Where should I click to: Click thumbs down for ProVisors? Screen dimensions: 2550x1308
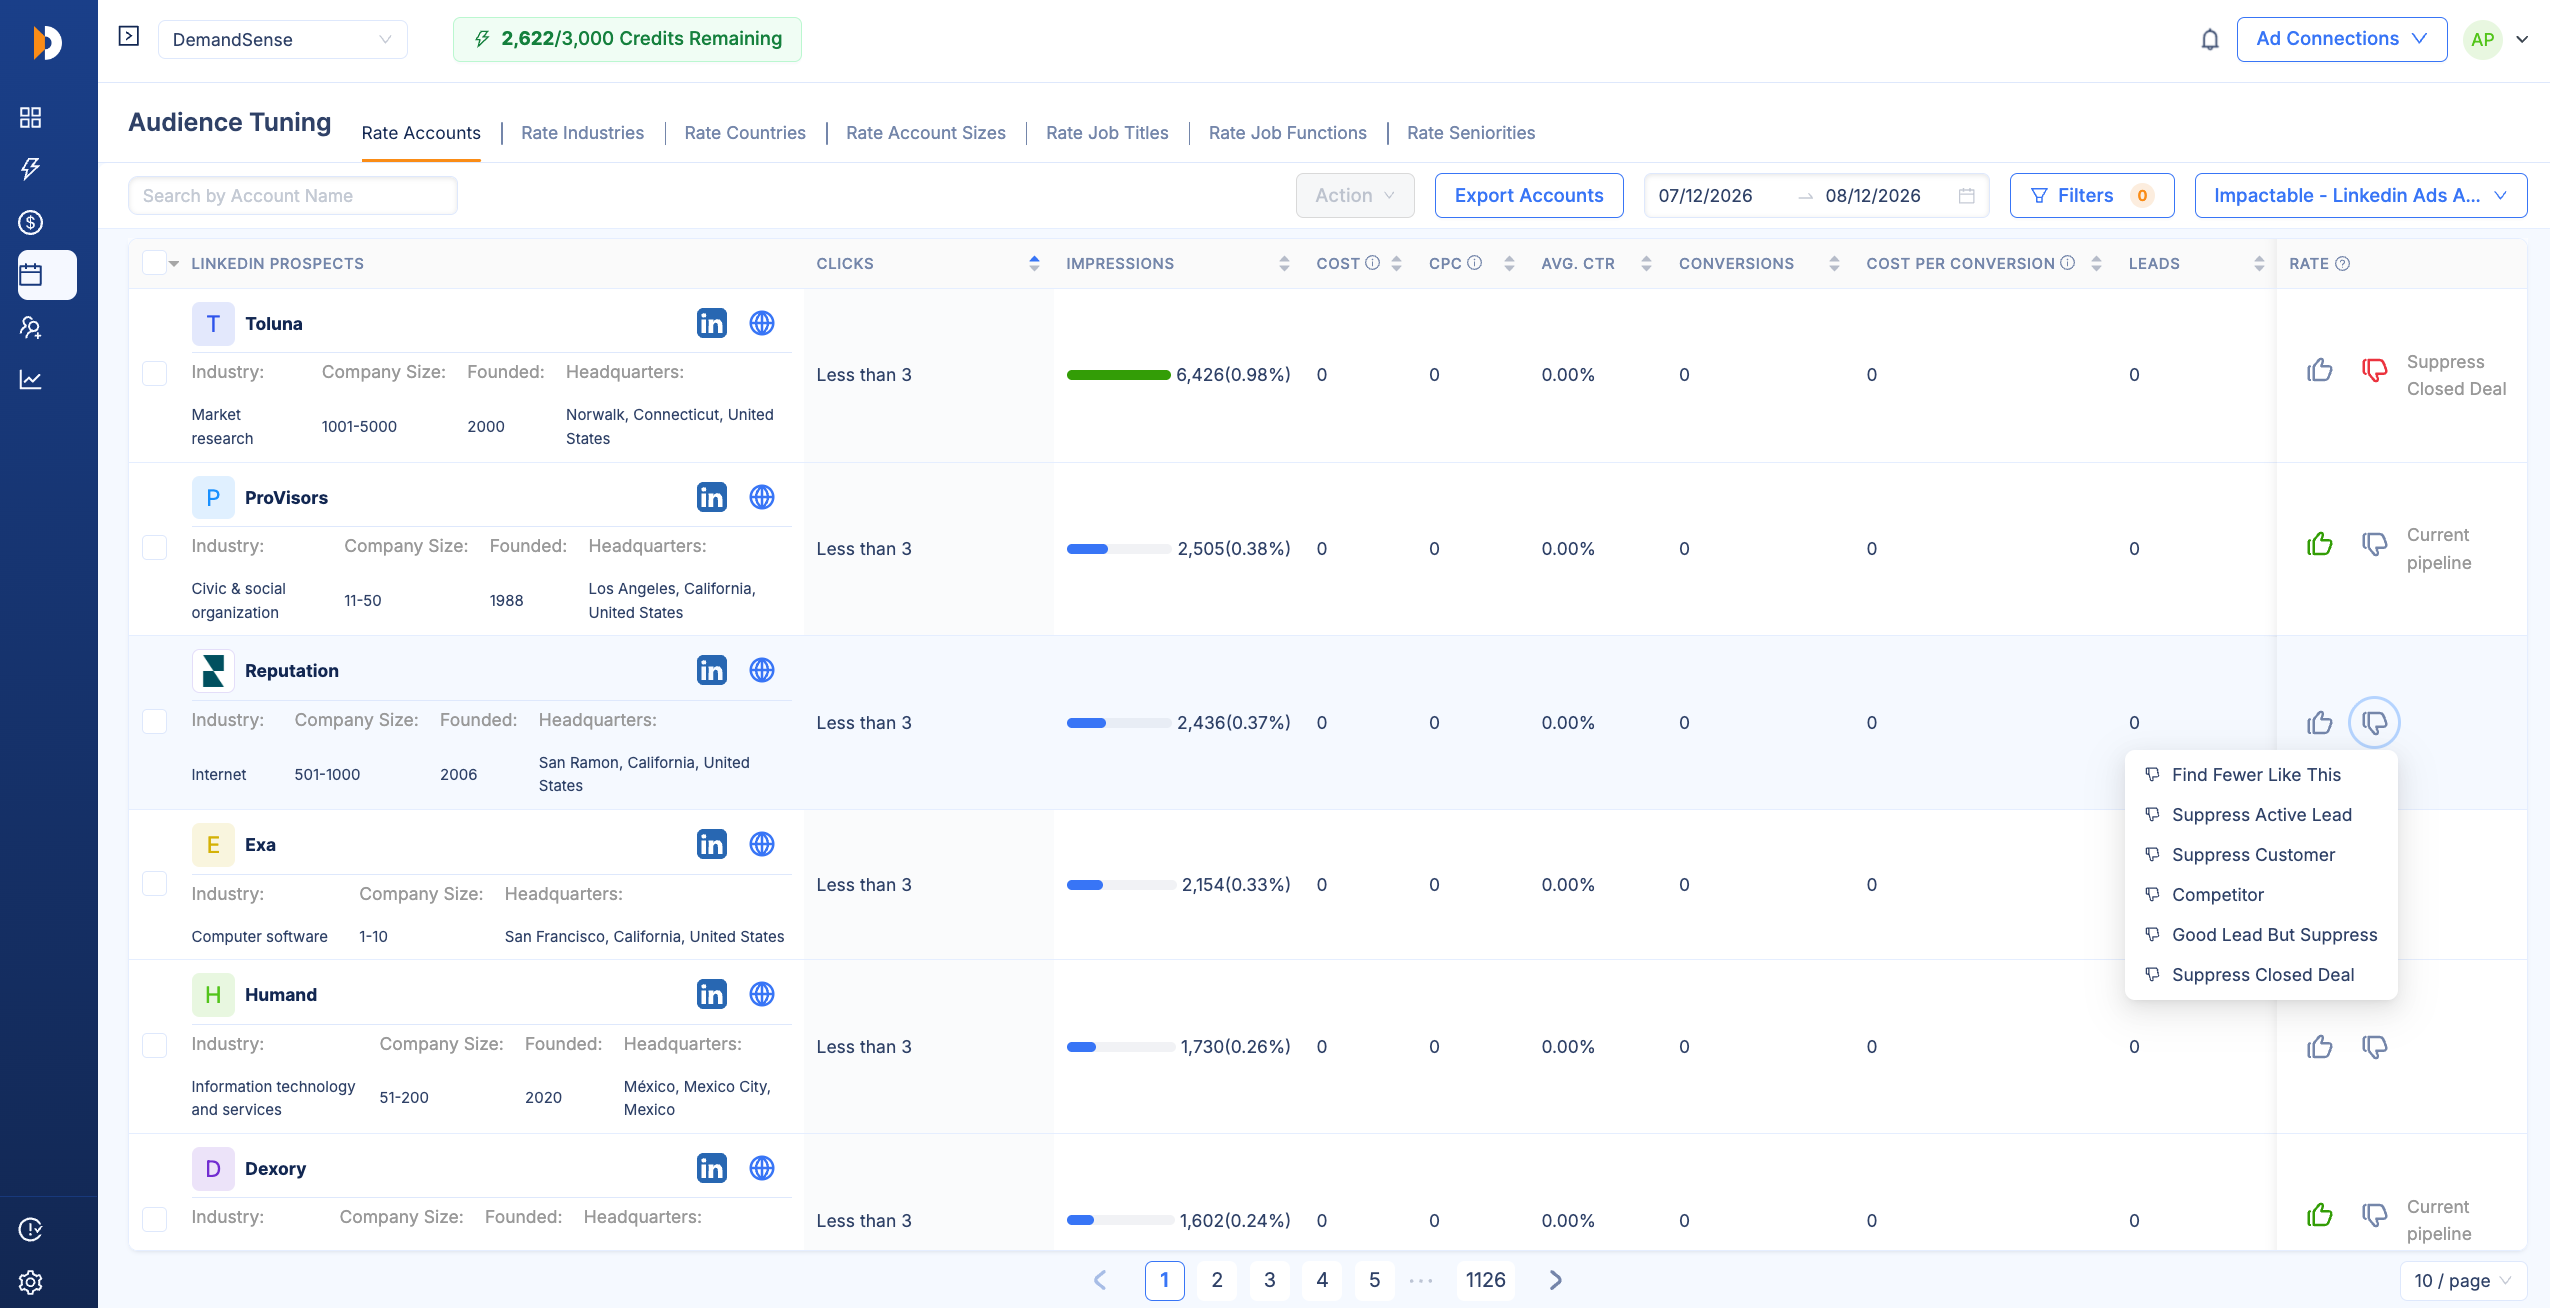2375,544
